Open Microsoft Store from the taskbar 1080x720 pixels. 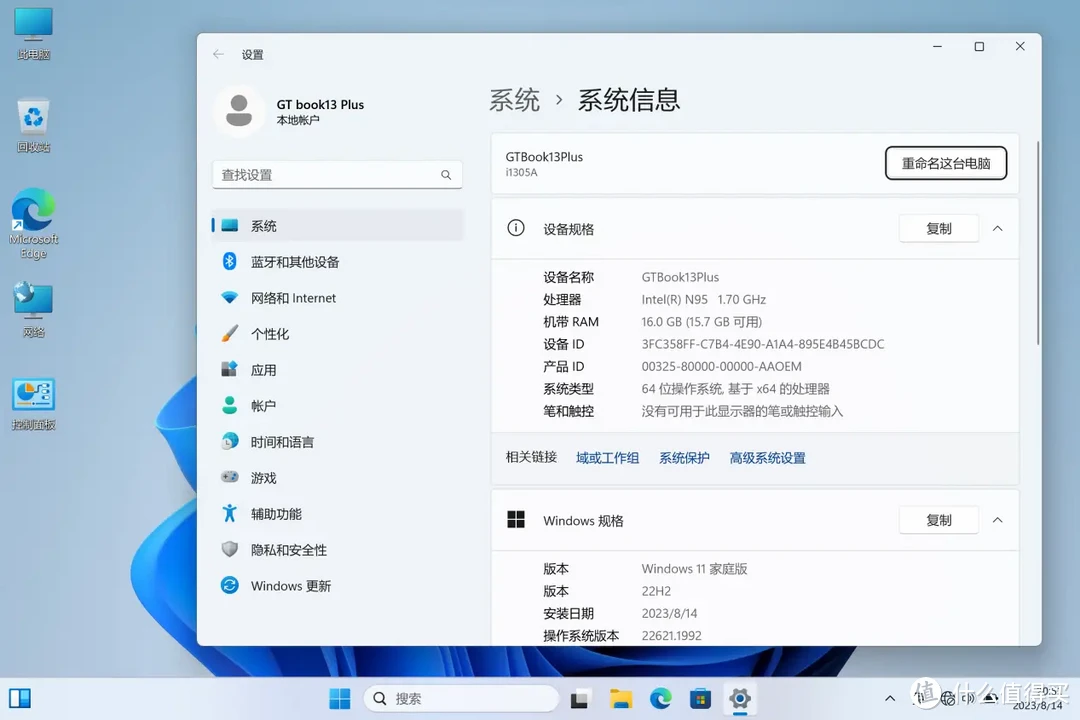pyautogui.click(x=700, y=699)
